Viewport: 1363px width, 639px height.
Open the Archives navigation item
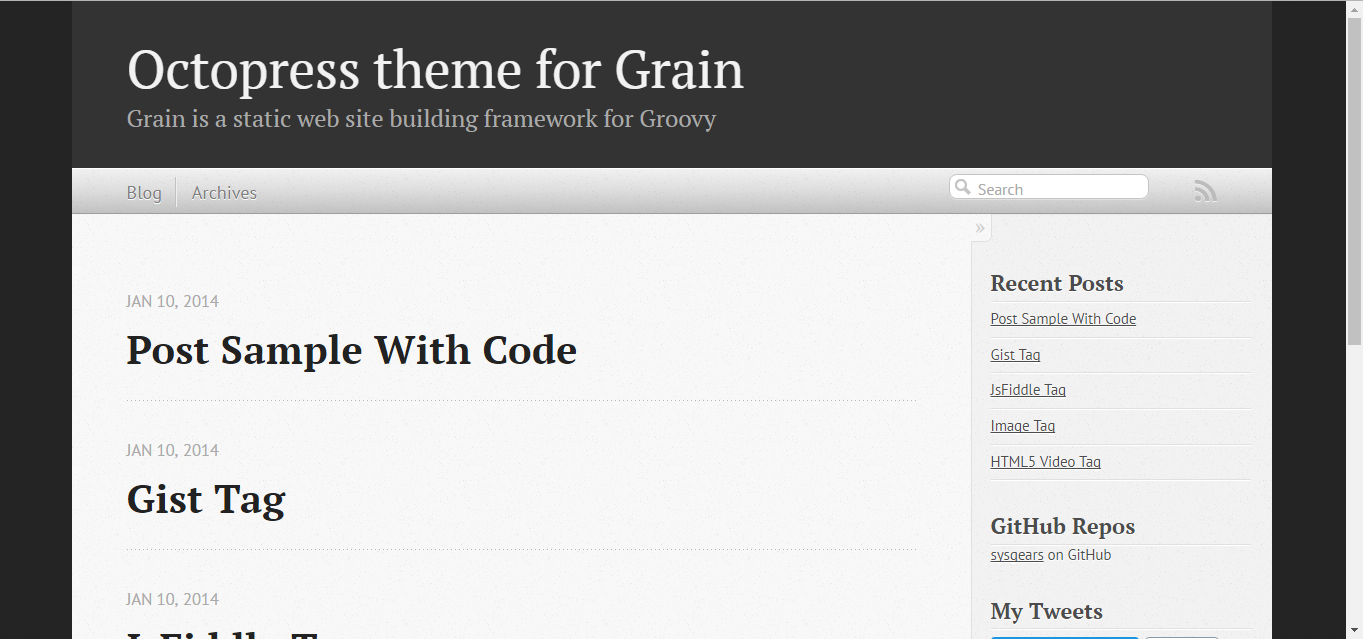(x=224, y=193)
